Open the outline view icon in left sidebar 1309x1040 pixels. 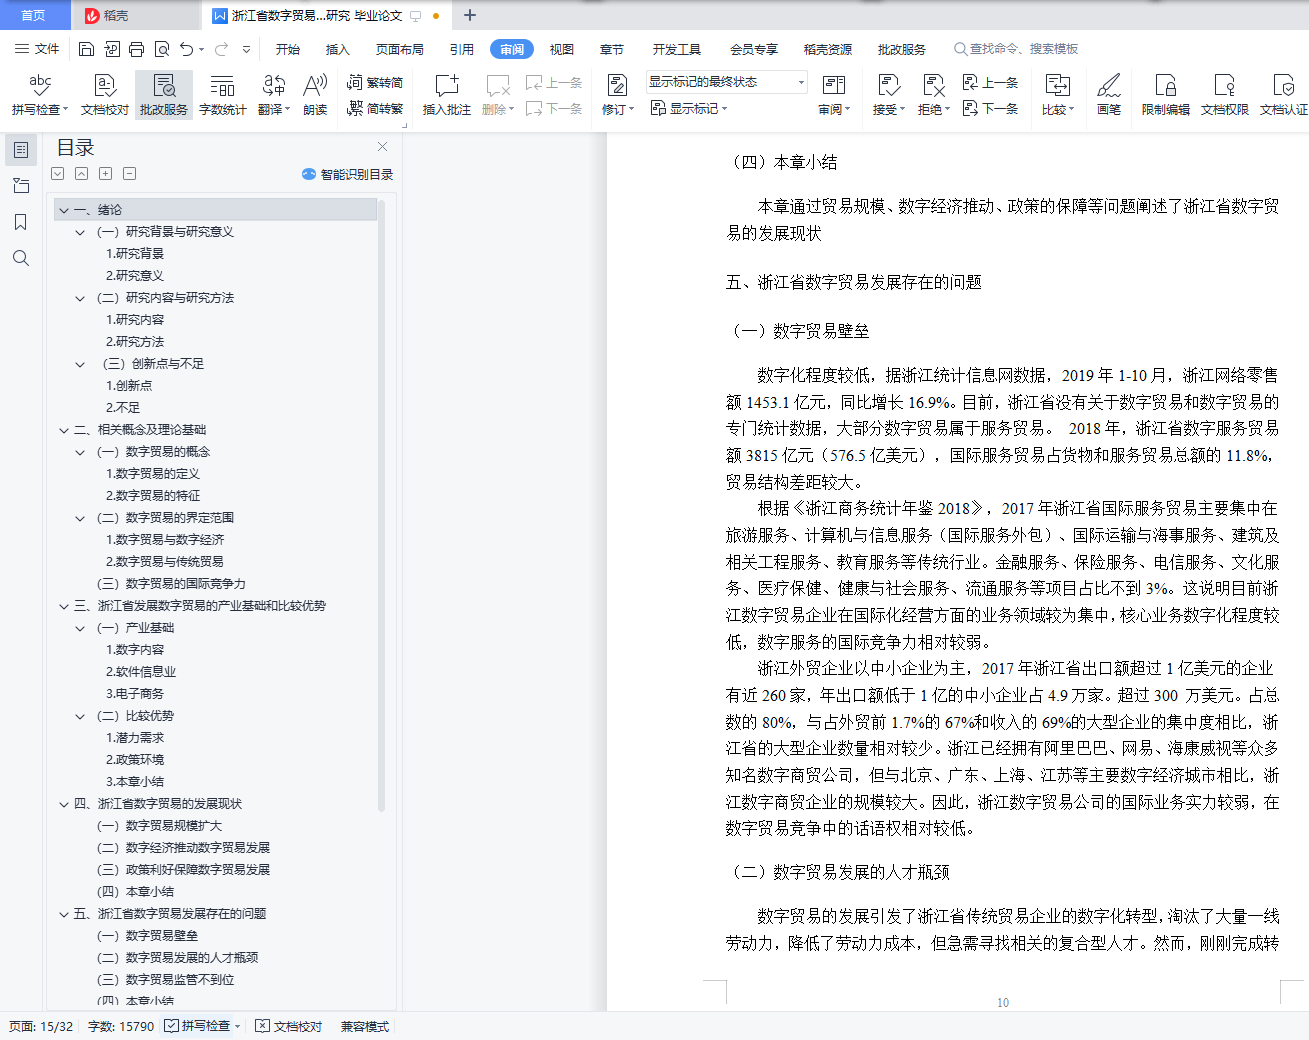click(x=21, y=150)
